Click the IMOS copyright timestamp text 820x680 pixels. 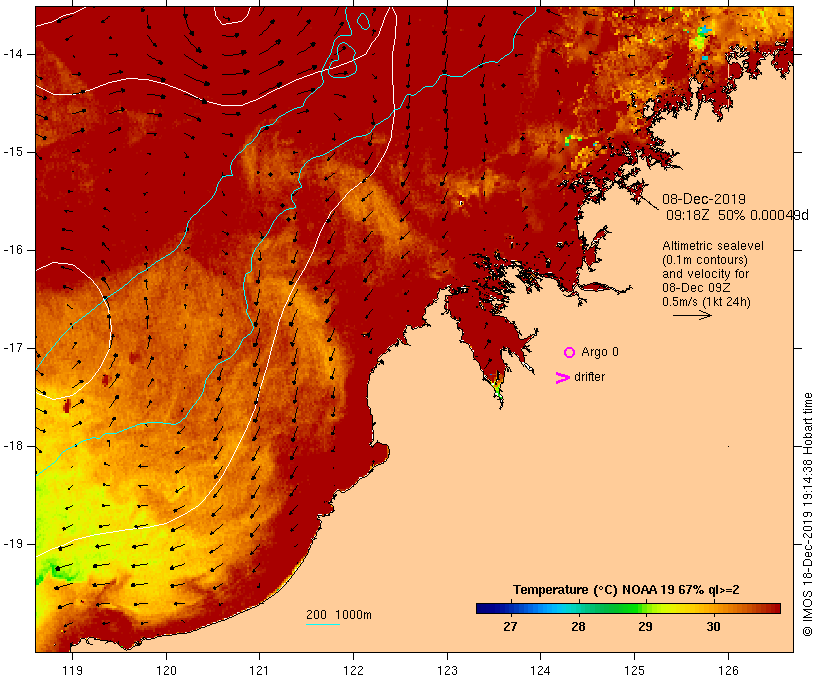808,514
